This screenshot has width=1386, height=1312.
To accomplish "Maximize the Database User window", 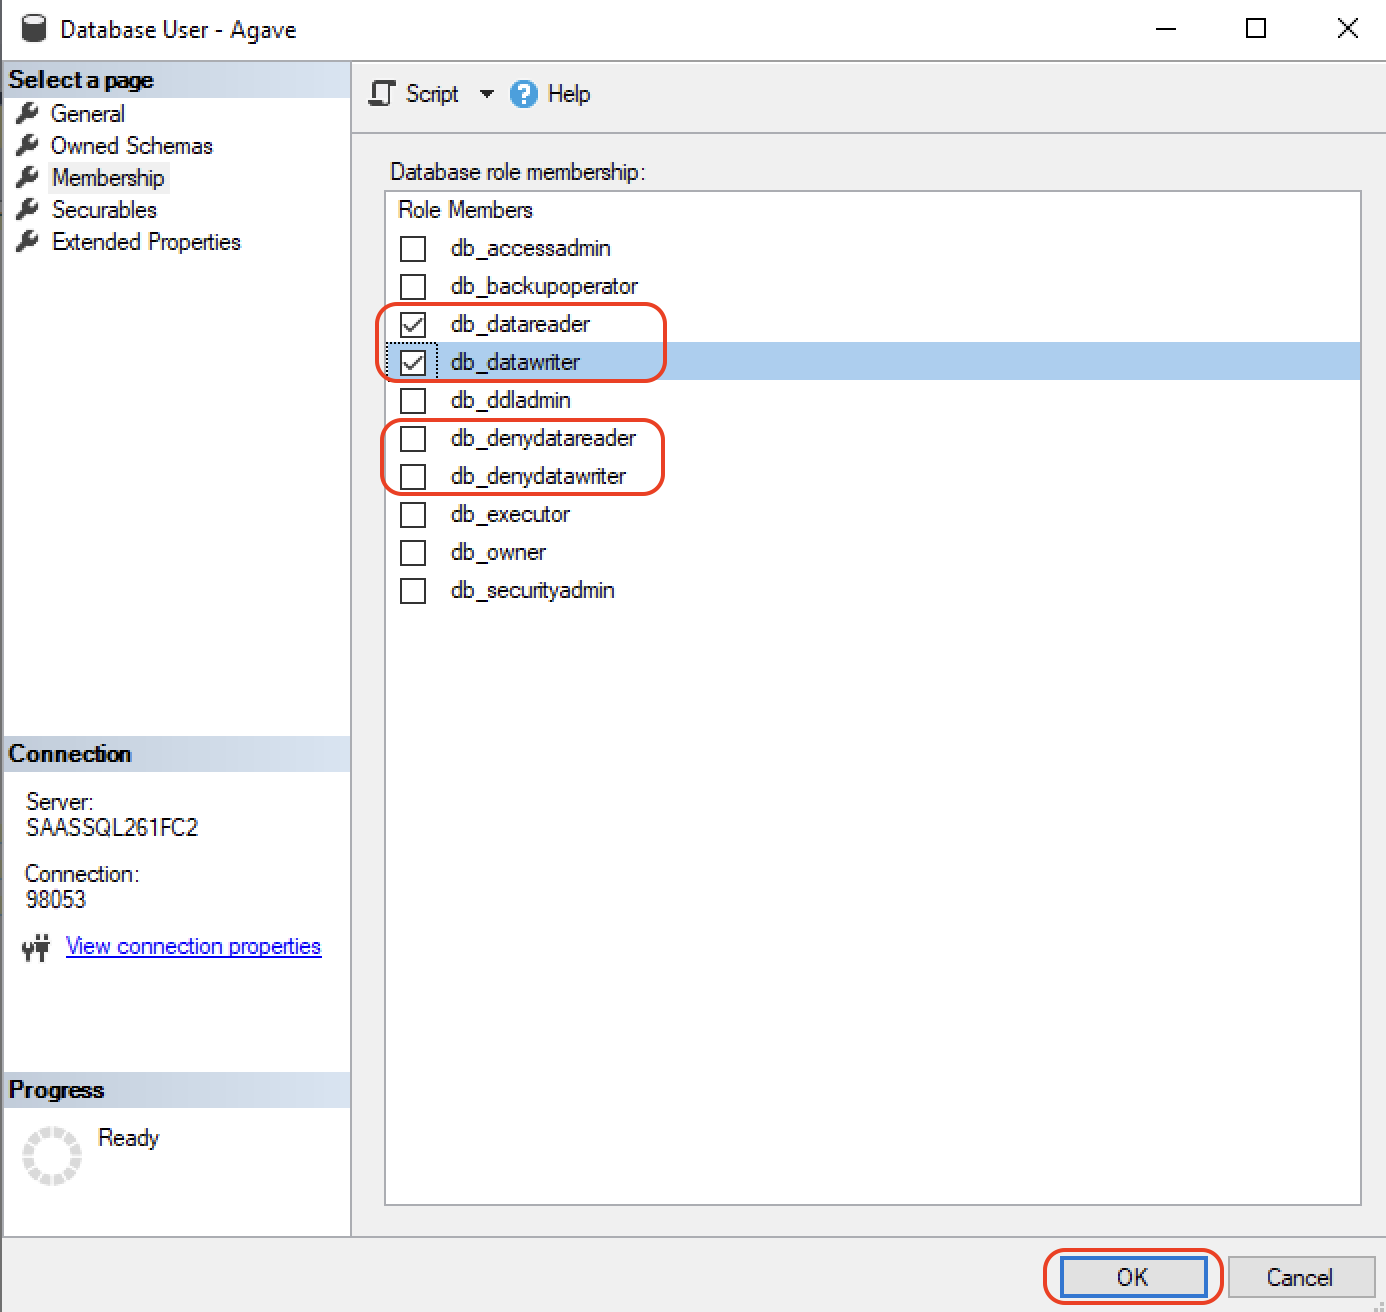I will (1256, 28).
